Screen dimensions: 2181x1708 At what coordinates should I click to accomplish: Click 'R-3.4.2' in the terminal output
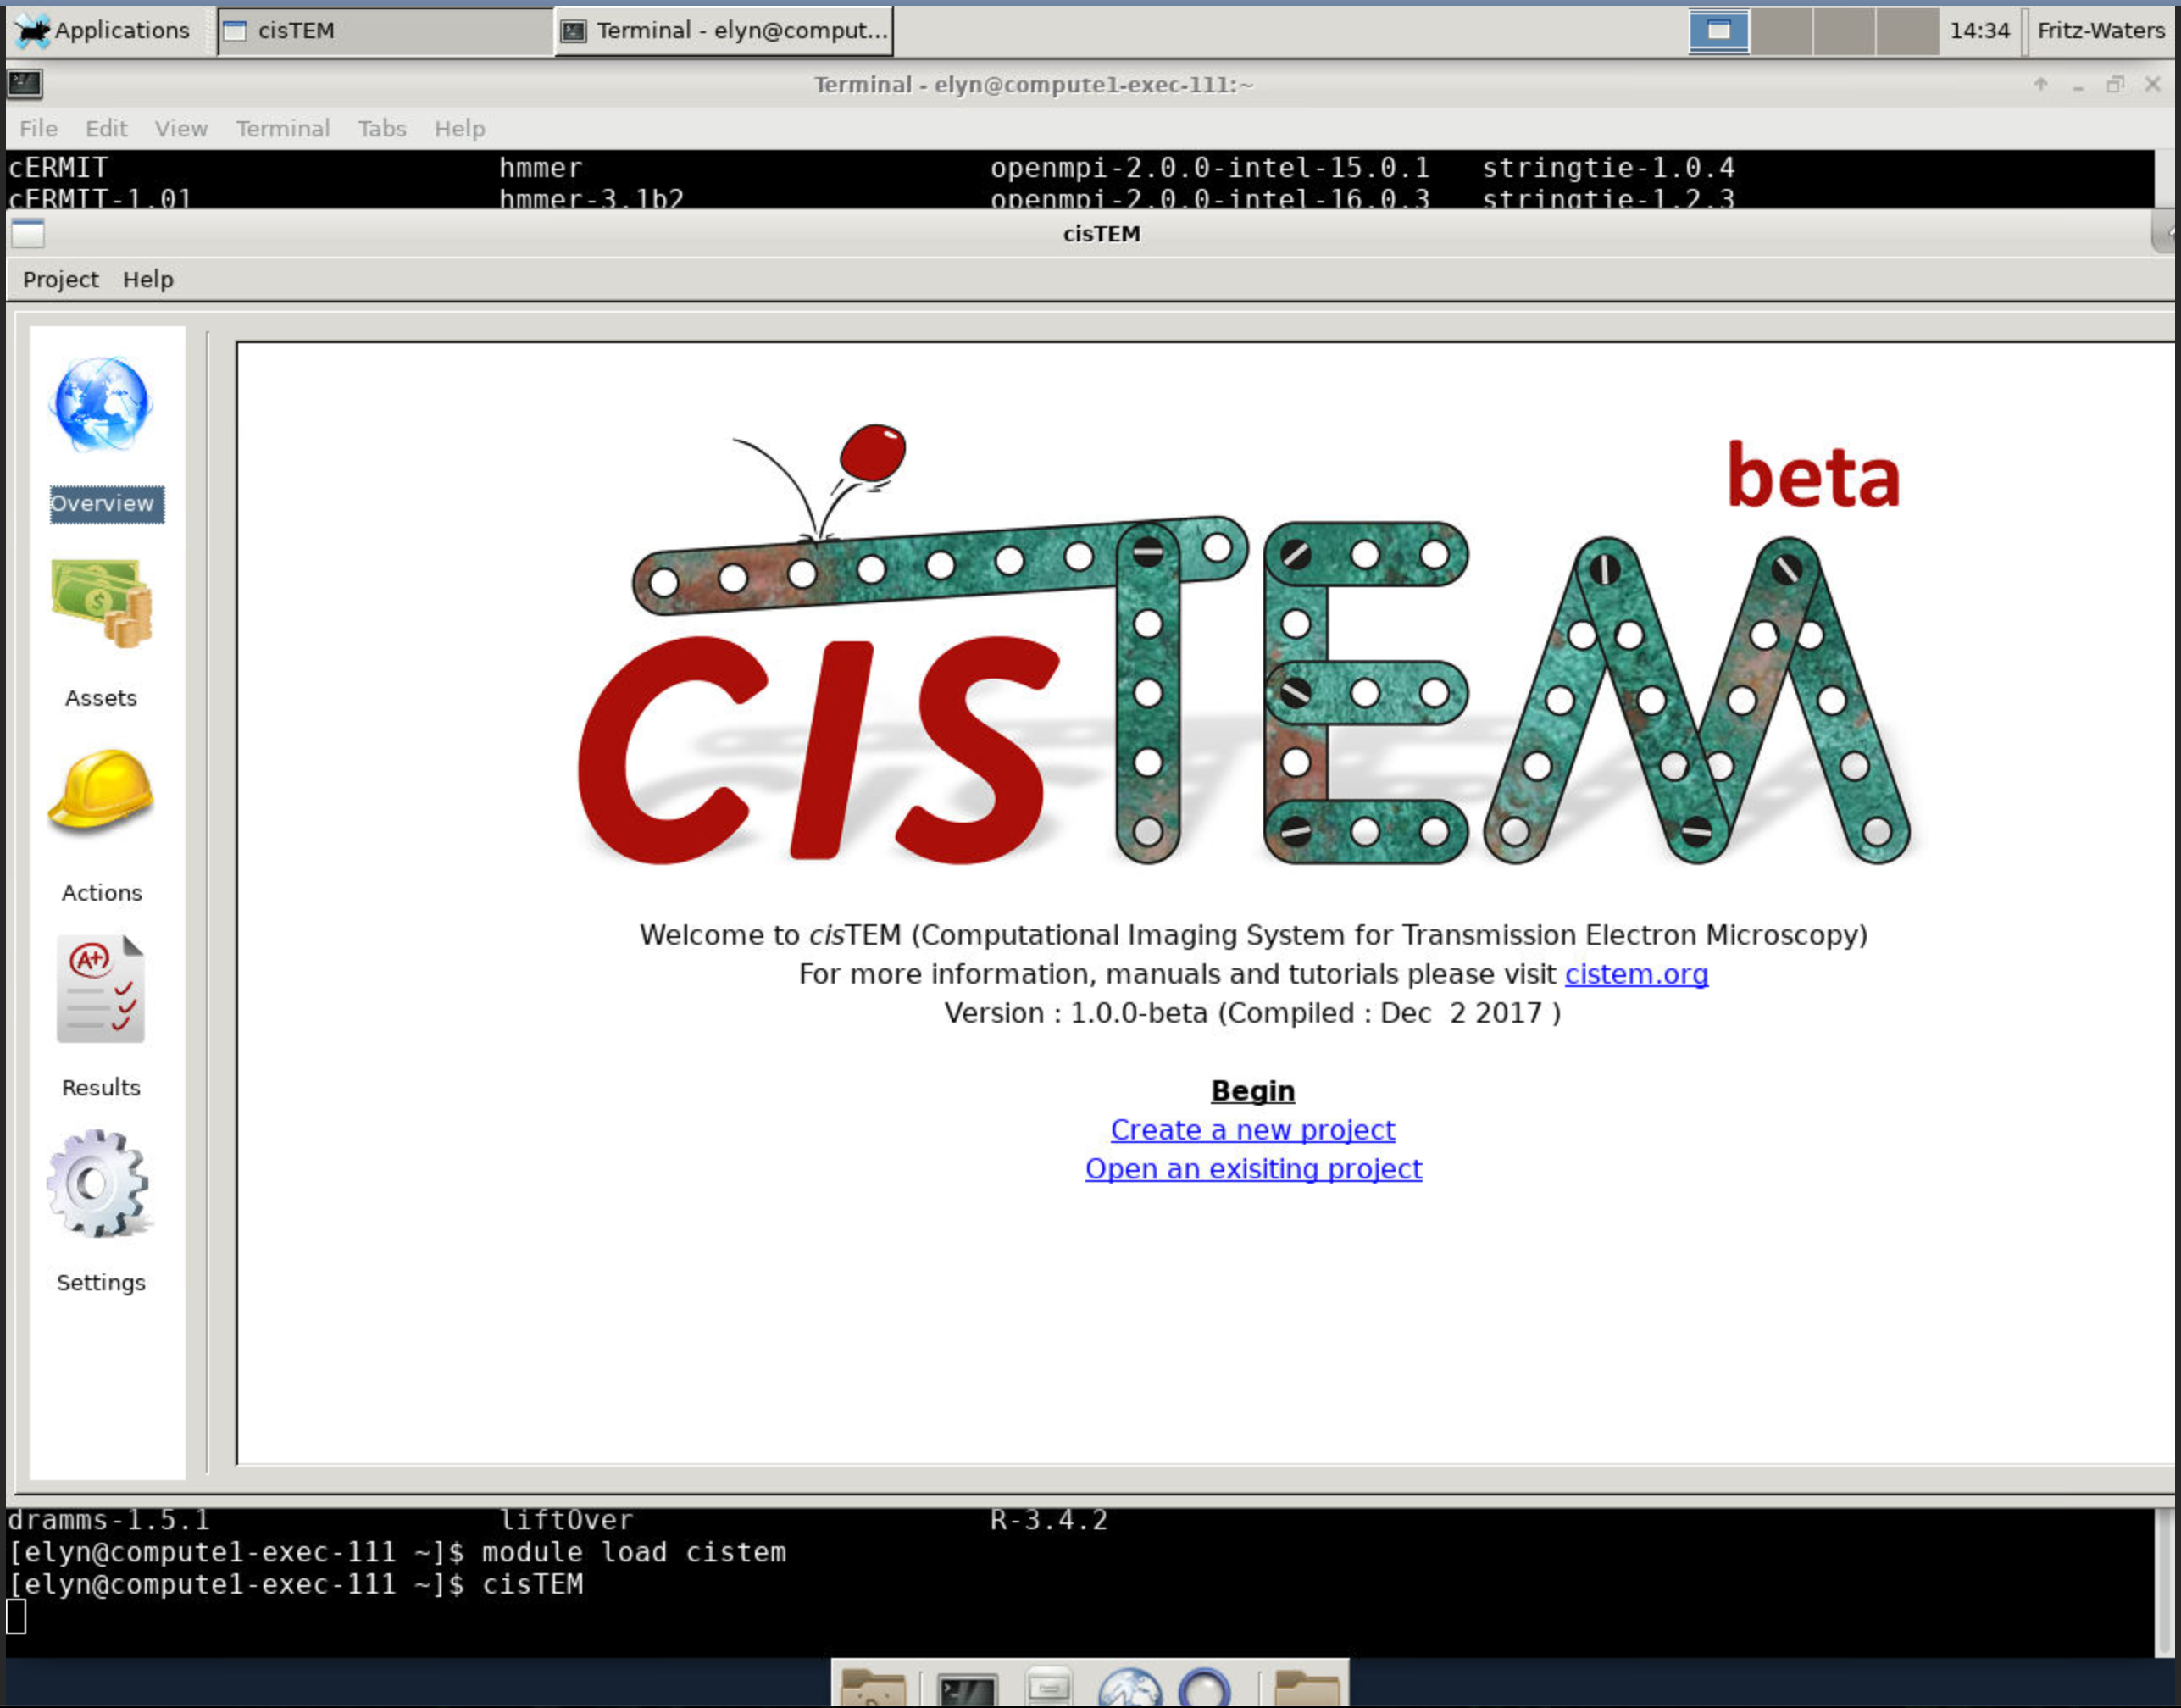(1049, 1520)
